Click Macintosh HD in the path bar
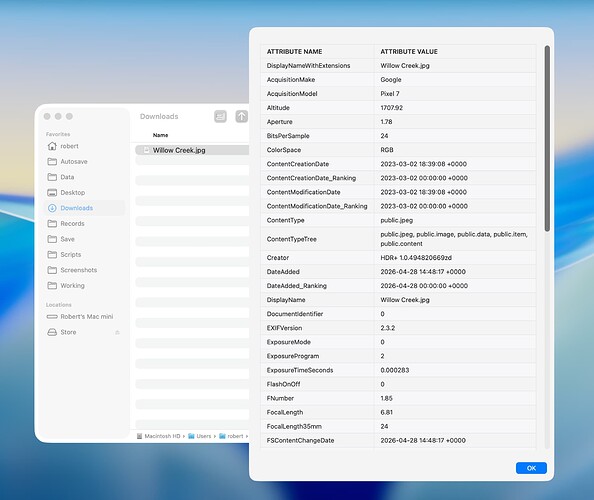 [x=162, y=436]
